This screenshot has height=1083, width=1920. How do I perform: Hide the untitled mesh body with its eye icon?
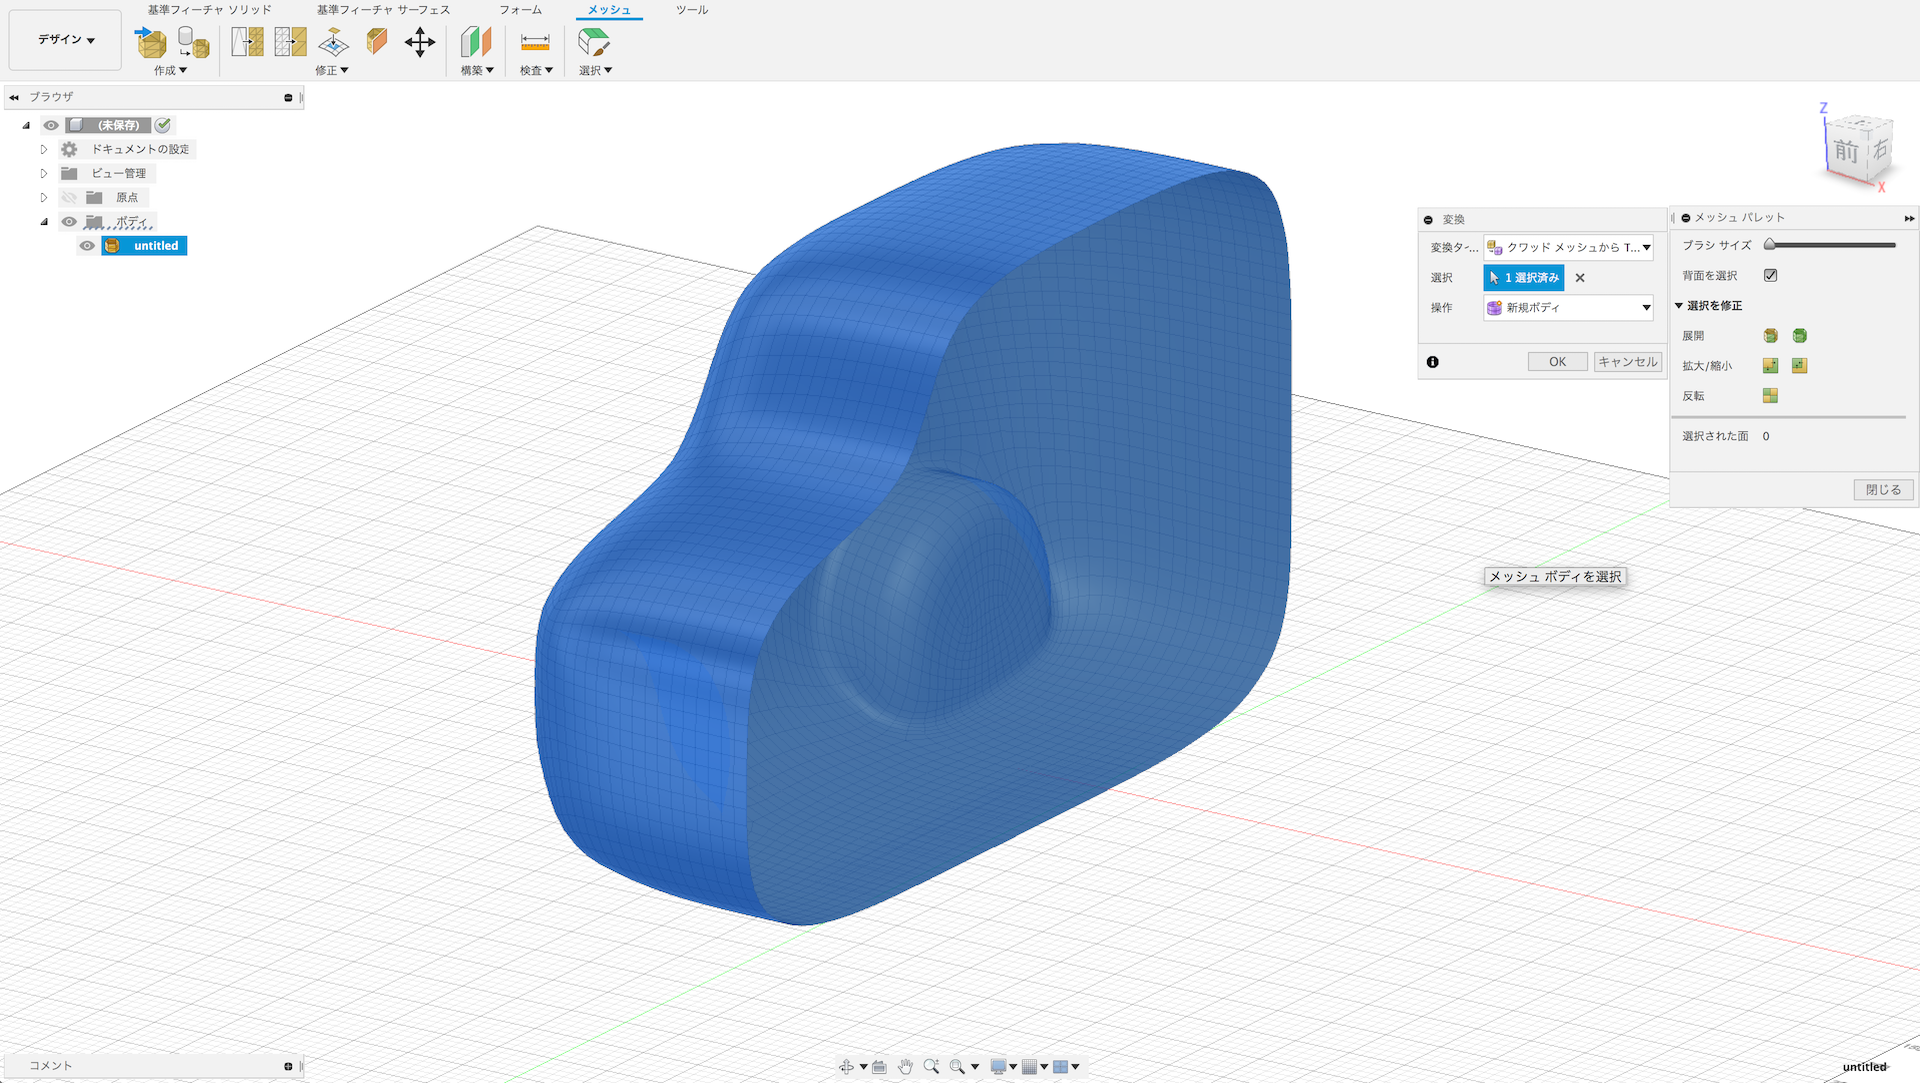(88, 246)
